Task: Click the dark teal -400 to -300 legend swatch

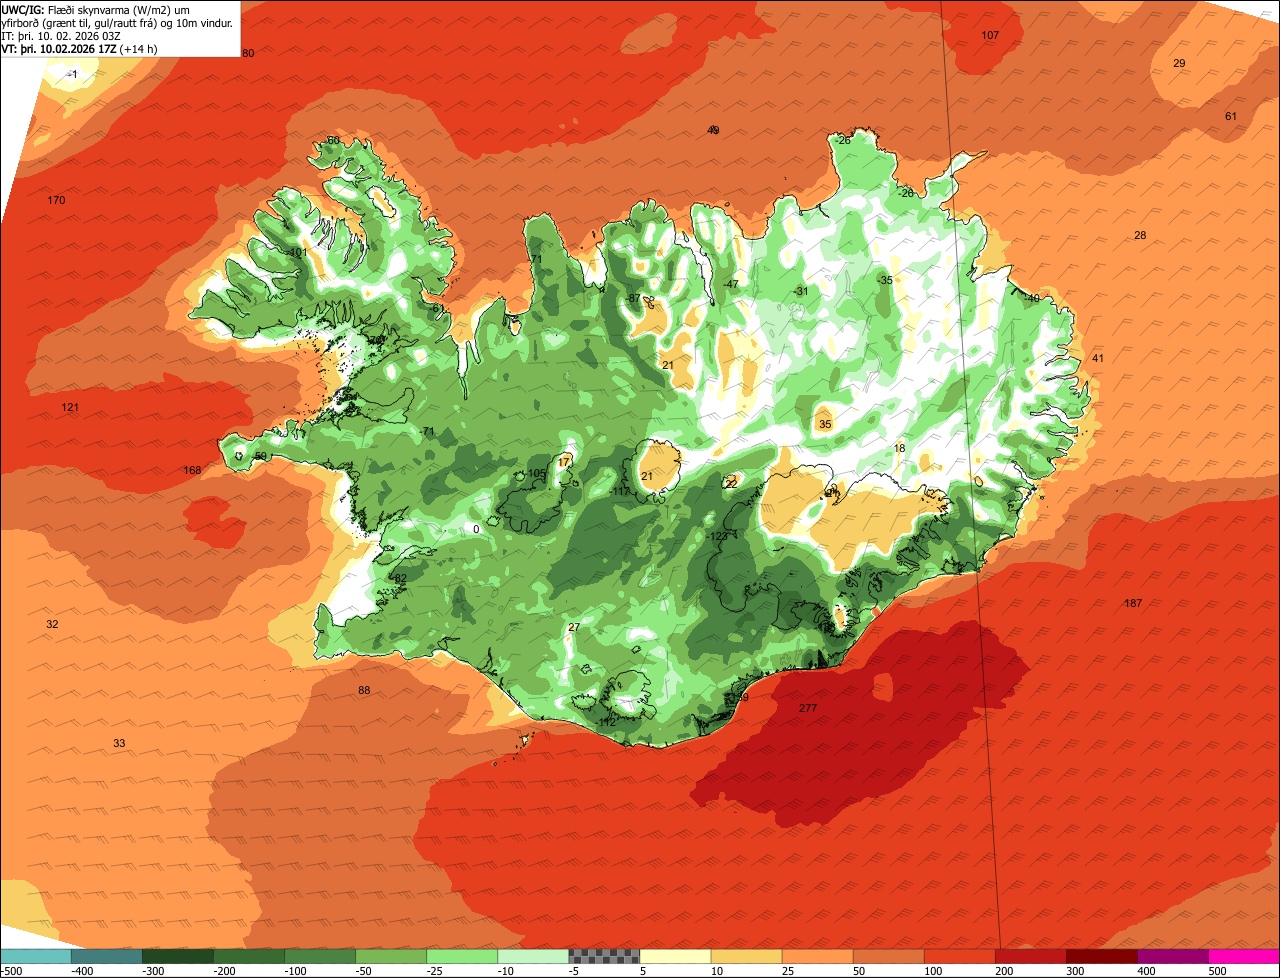Action: (x=106, y=956)
